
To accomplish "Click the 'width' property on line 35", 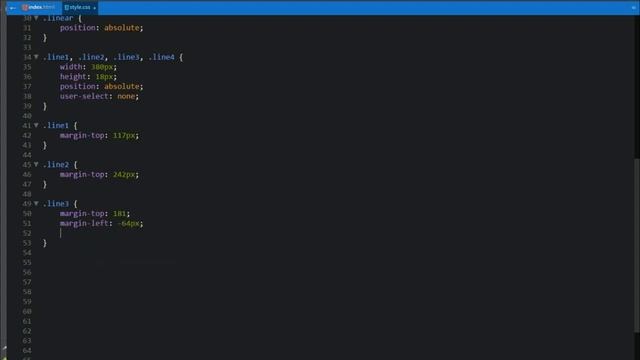I will (71, 67).
